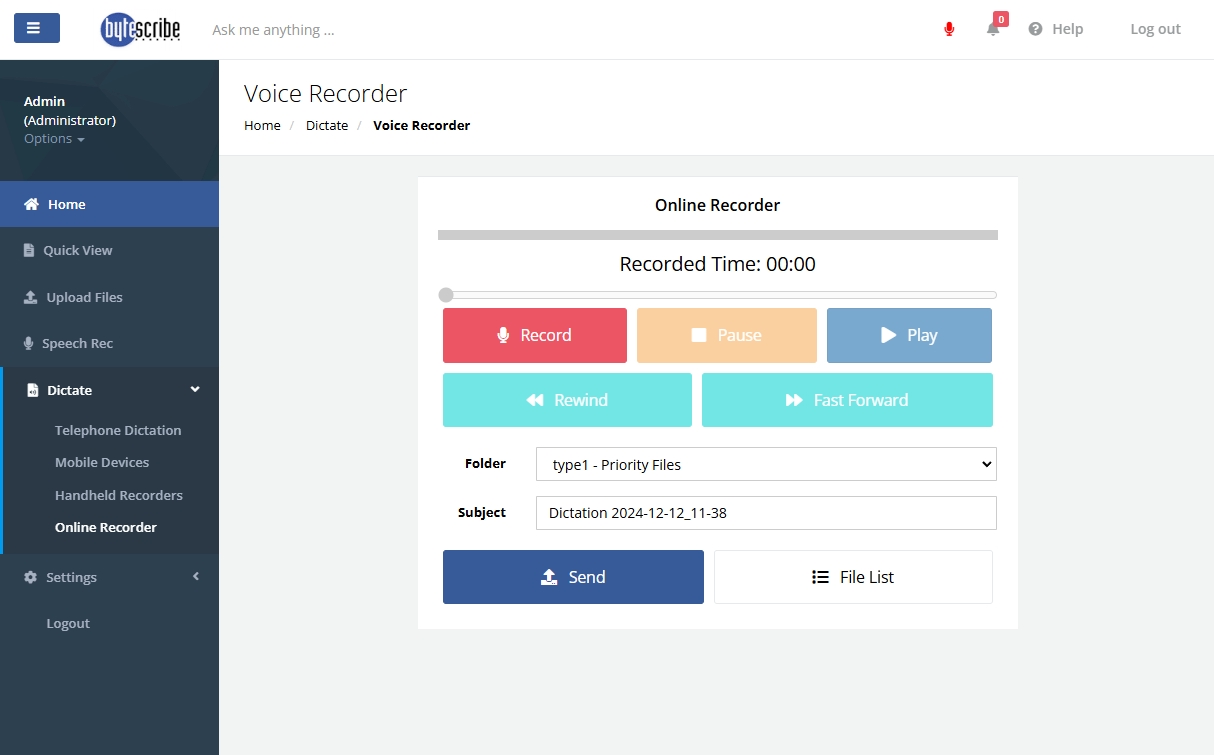Click the Dictate file icon
The height and width of the screenshot is (755, 1214).
click(x=32, y=390)
